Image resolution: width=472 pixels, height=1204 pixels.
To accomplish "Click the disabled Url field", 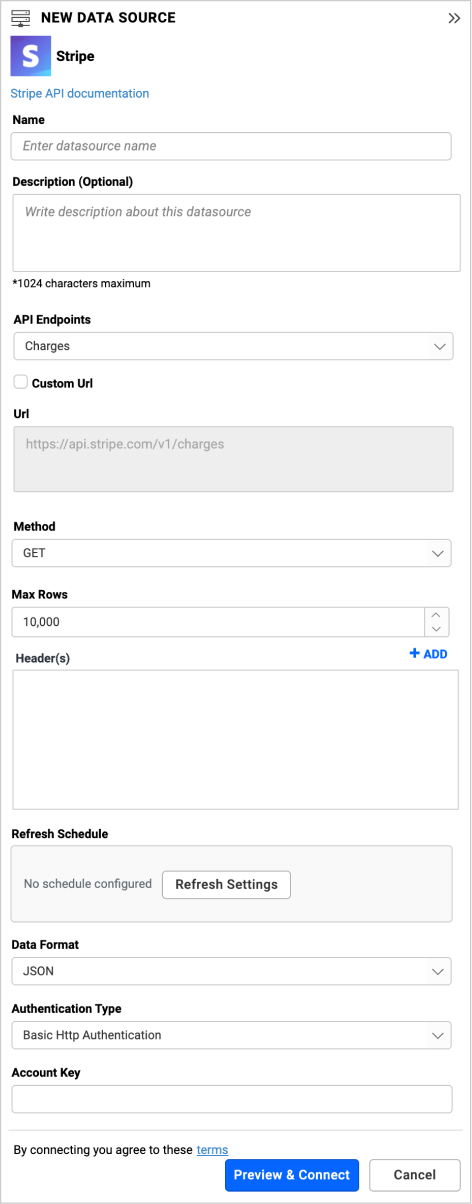I will (233, 459).
